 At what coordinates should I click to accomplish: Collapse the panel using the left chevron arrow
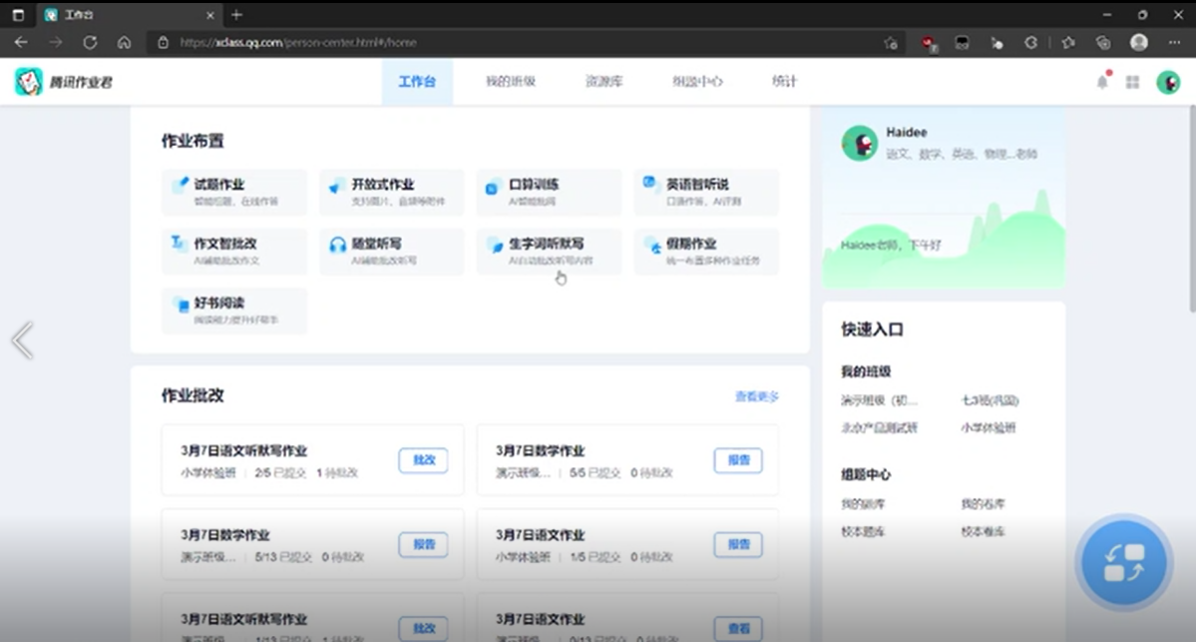pos(22,340)
